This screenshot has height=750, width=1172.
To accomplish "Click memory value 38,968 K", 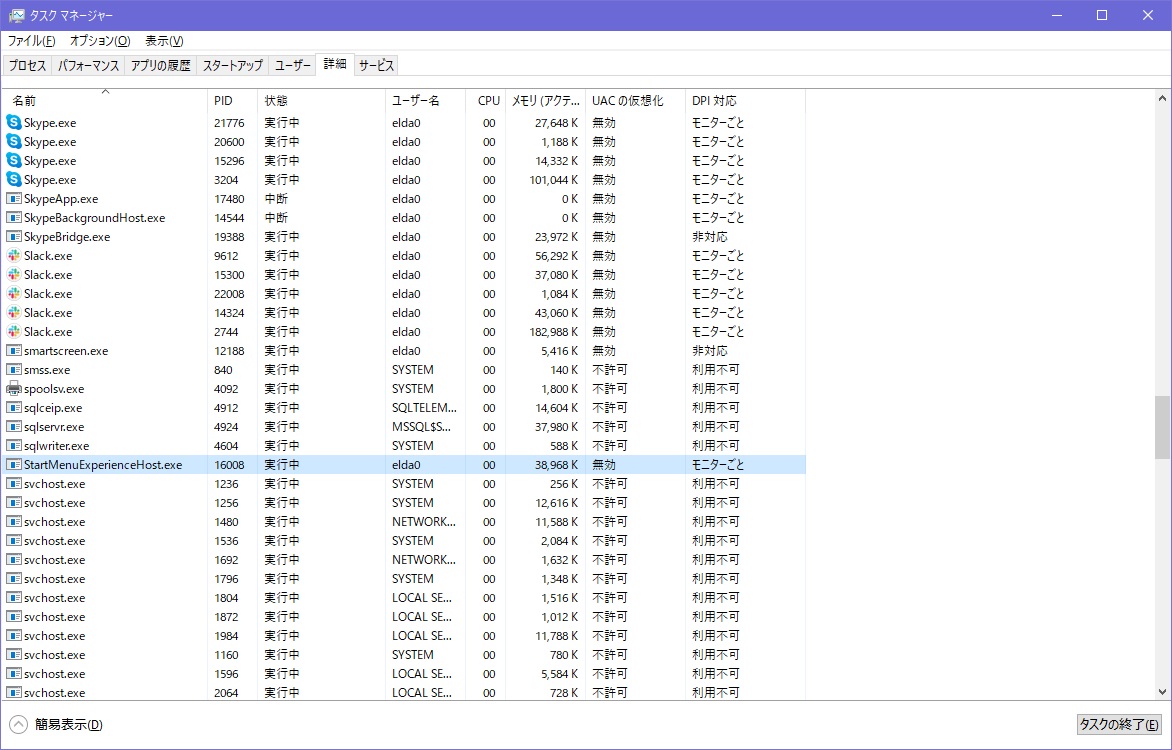I will [556, 464].
